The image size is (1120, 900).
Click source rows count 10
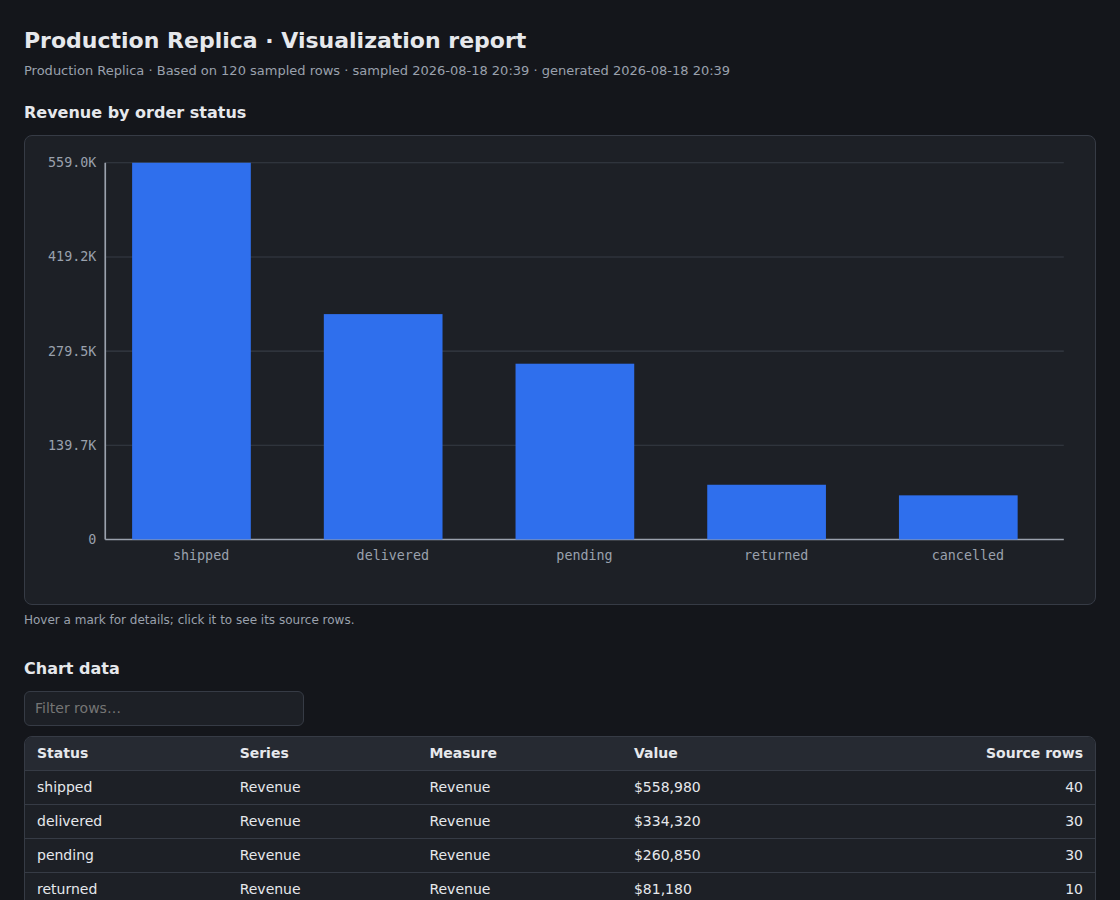1074,889
